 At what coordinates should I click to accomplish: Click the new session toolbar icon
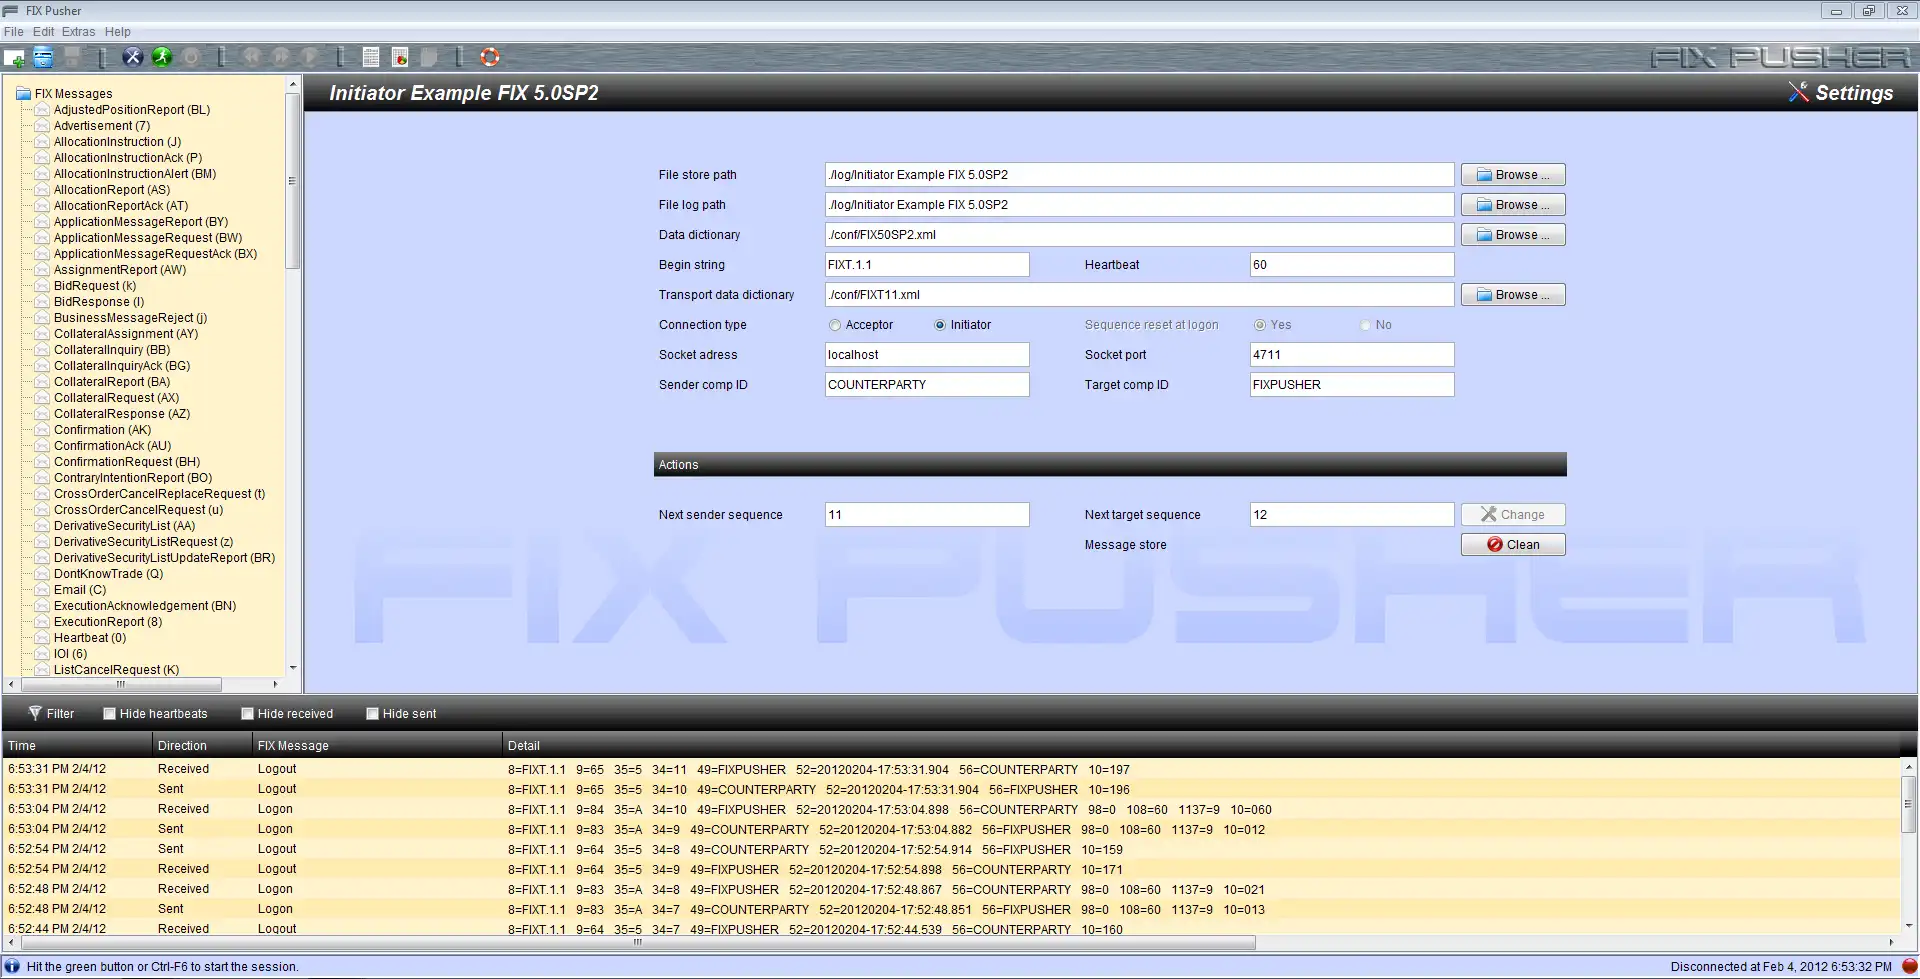[x=14, y=57]
